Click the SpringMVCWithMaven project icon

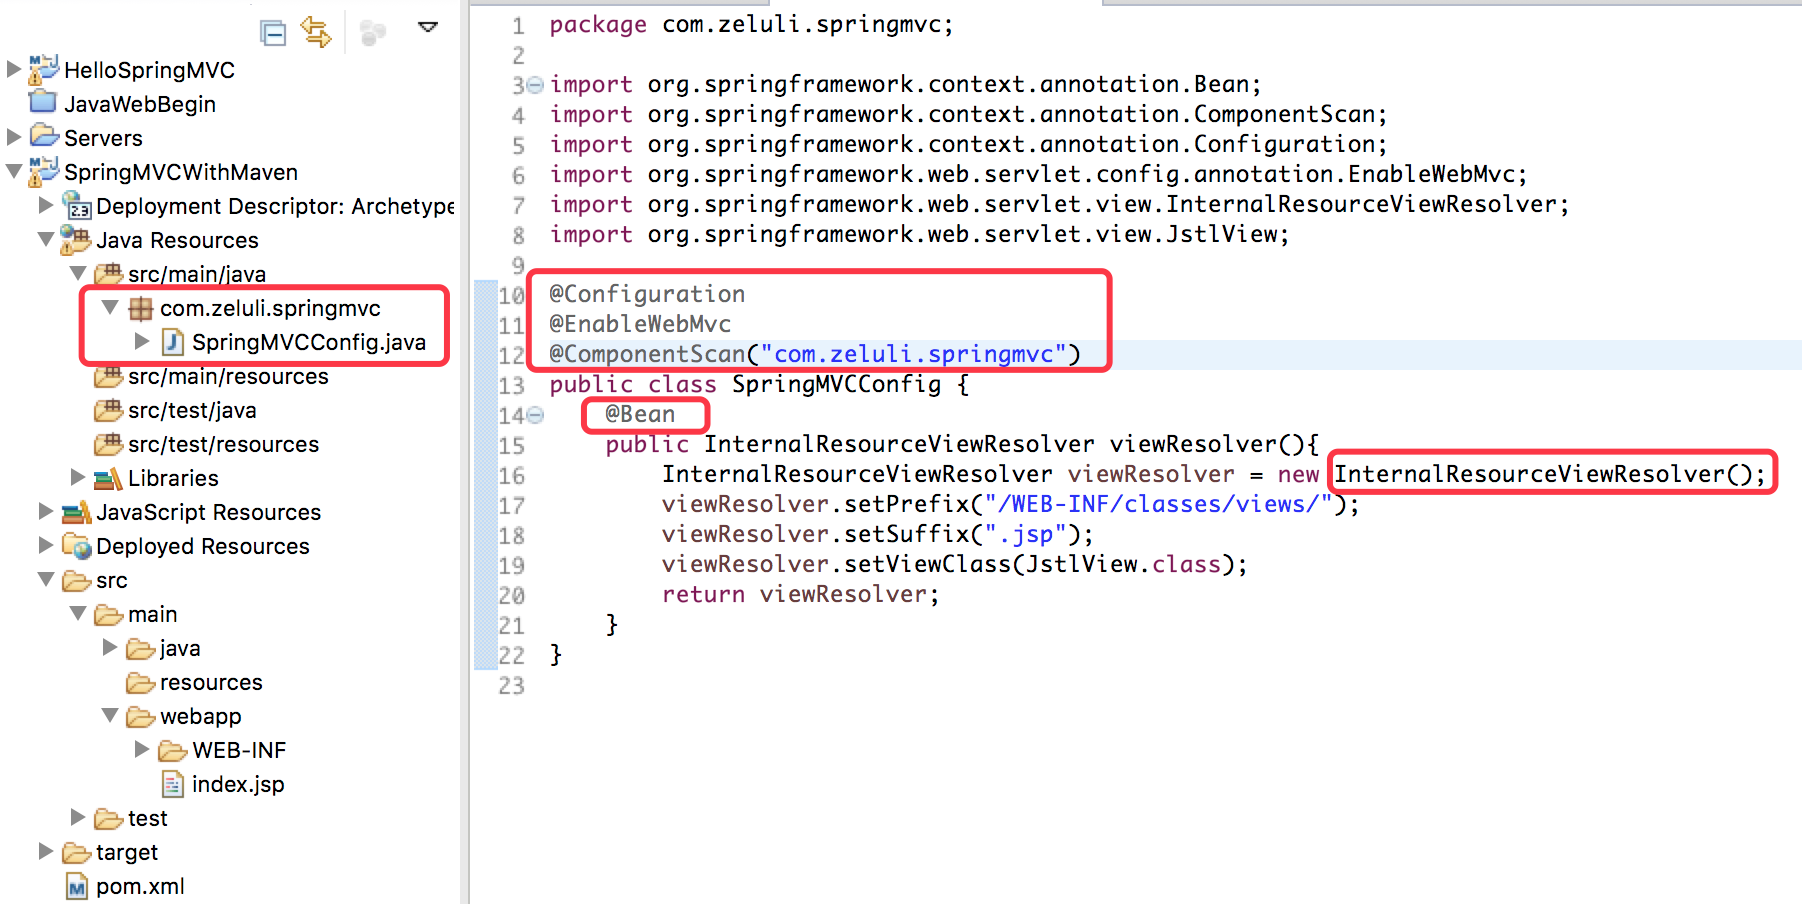[x=43, y=171]
